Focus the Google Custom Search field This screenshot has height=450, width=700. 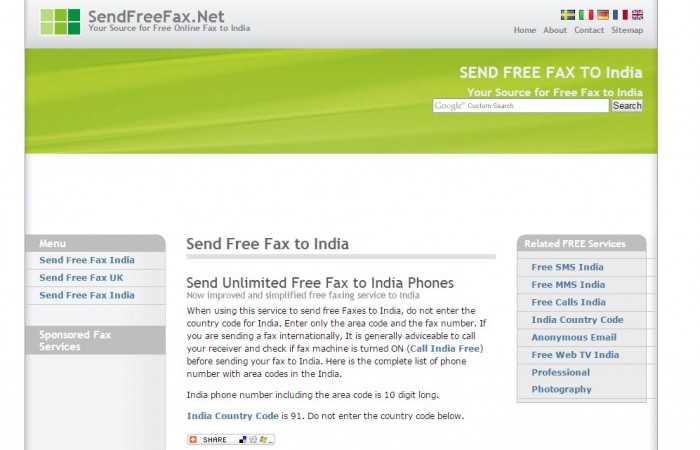(520, 106)
